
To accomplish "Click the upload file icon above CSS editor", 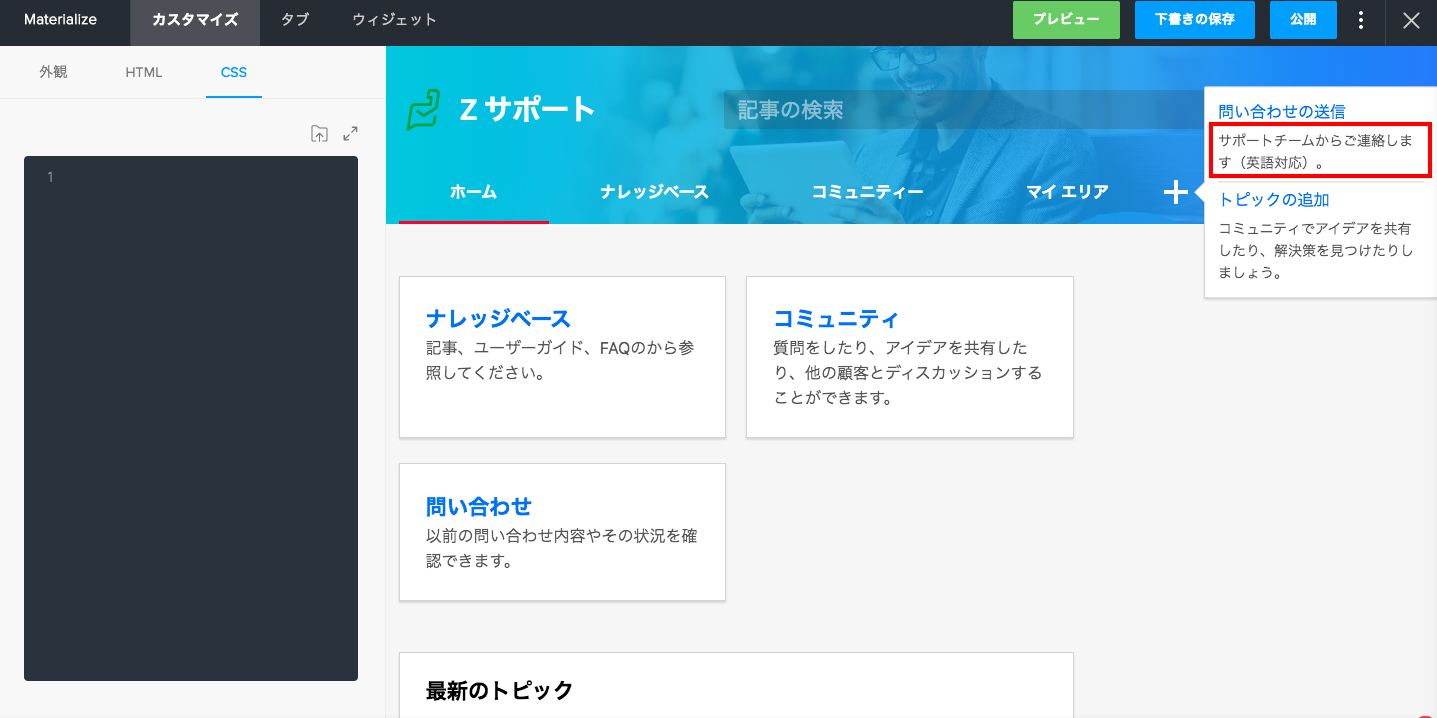I will (319, 134).
